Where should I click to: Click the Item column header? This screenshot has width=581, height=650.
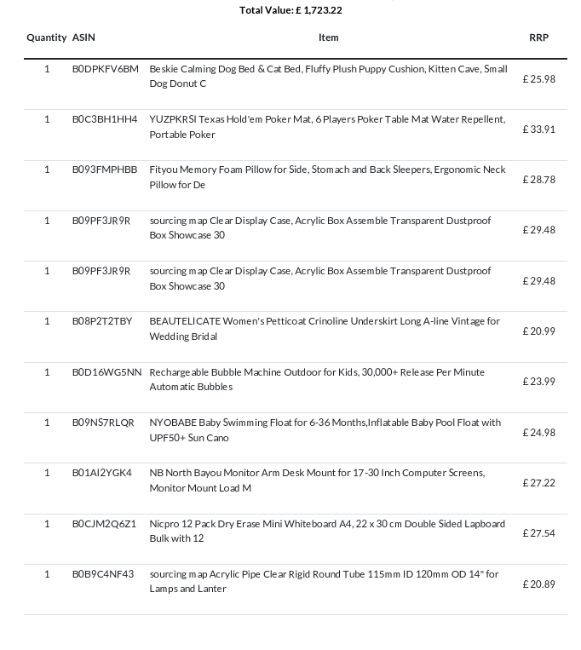coord(328,38)
